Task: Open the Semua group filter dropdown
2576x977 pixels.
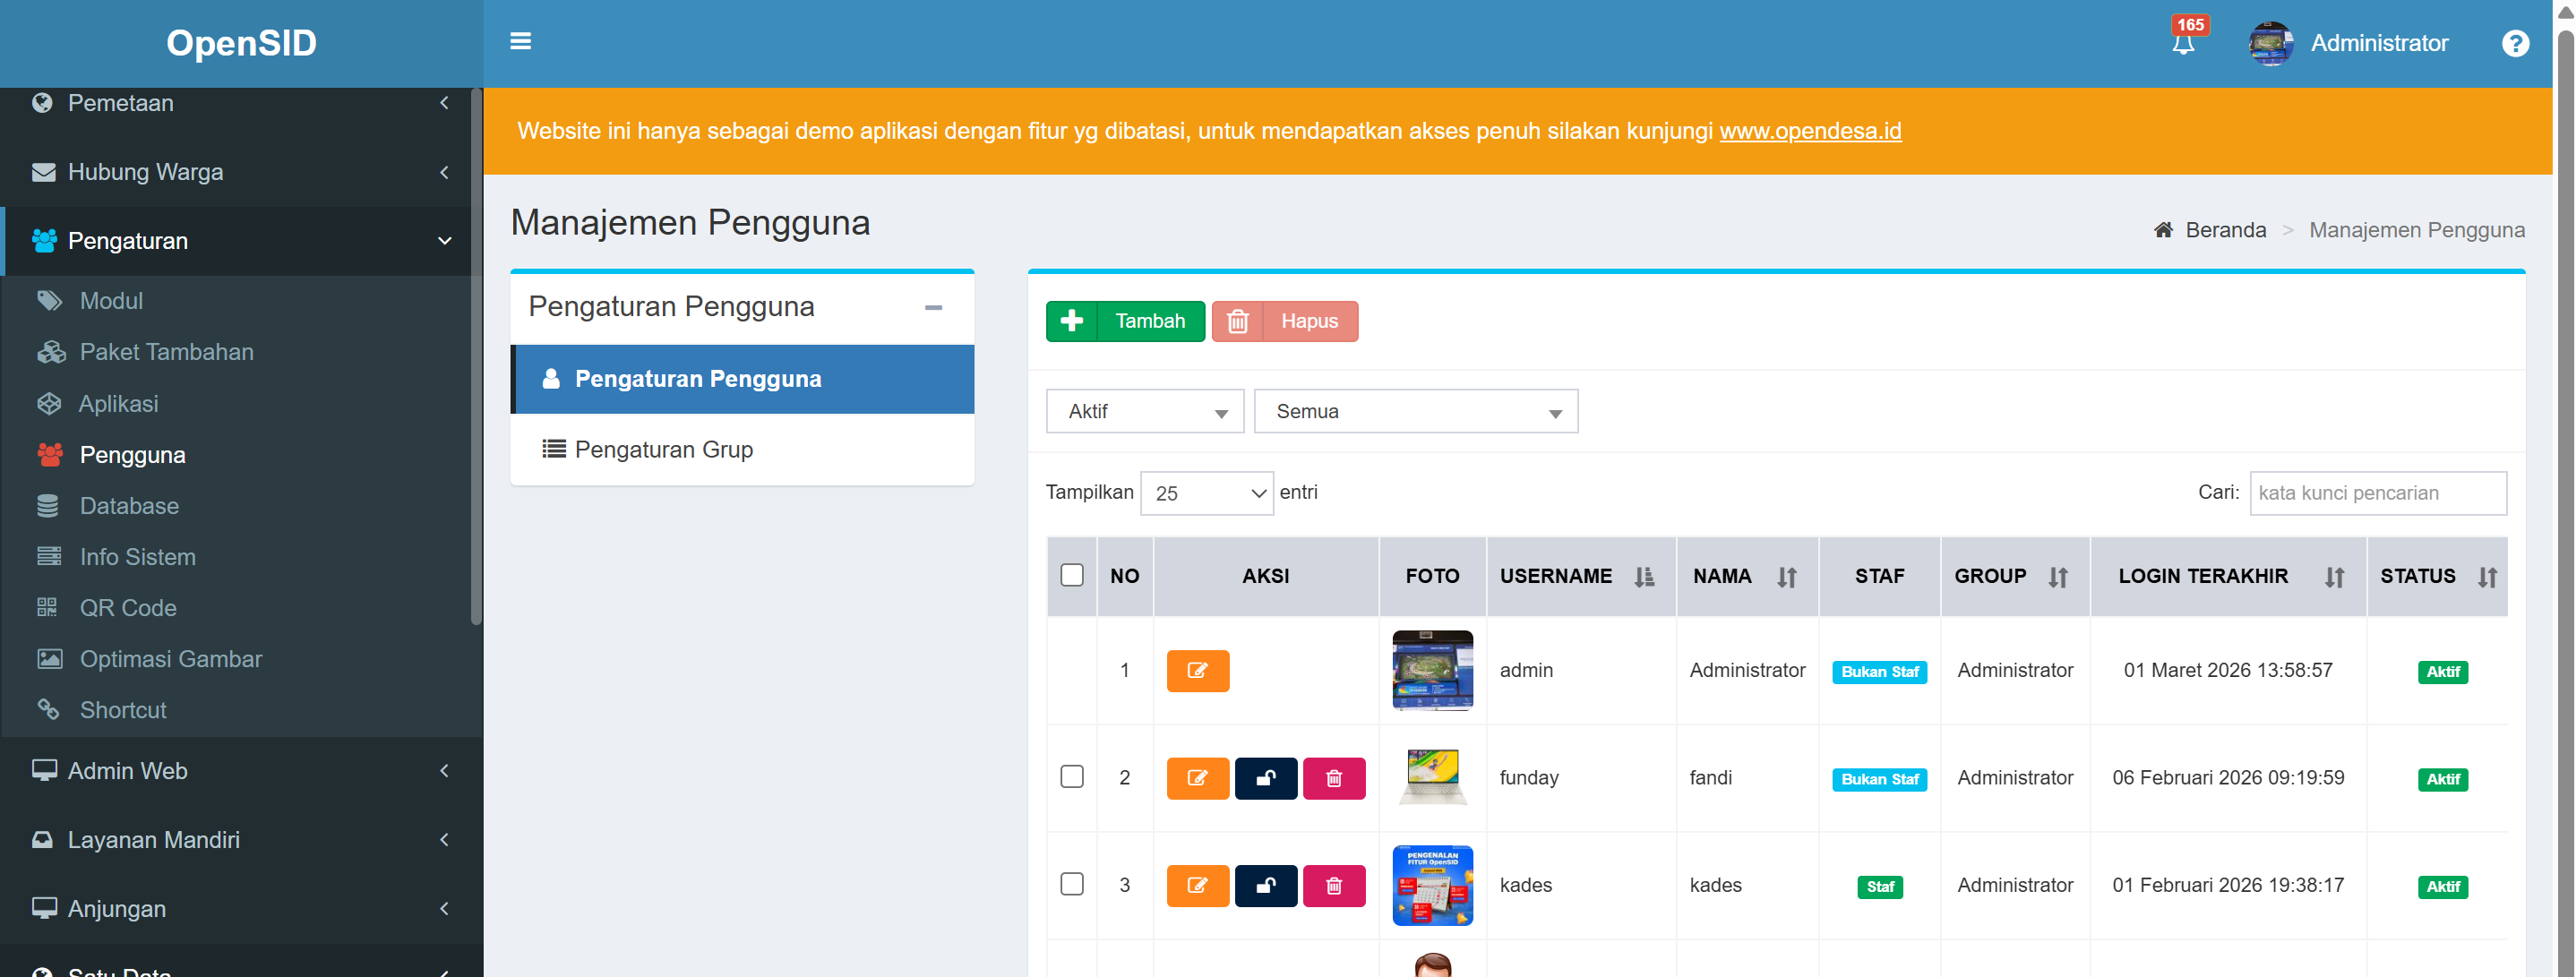Action: pyautogui.click(x=1415, y=411)
